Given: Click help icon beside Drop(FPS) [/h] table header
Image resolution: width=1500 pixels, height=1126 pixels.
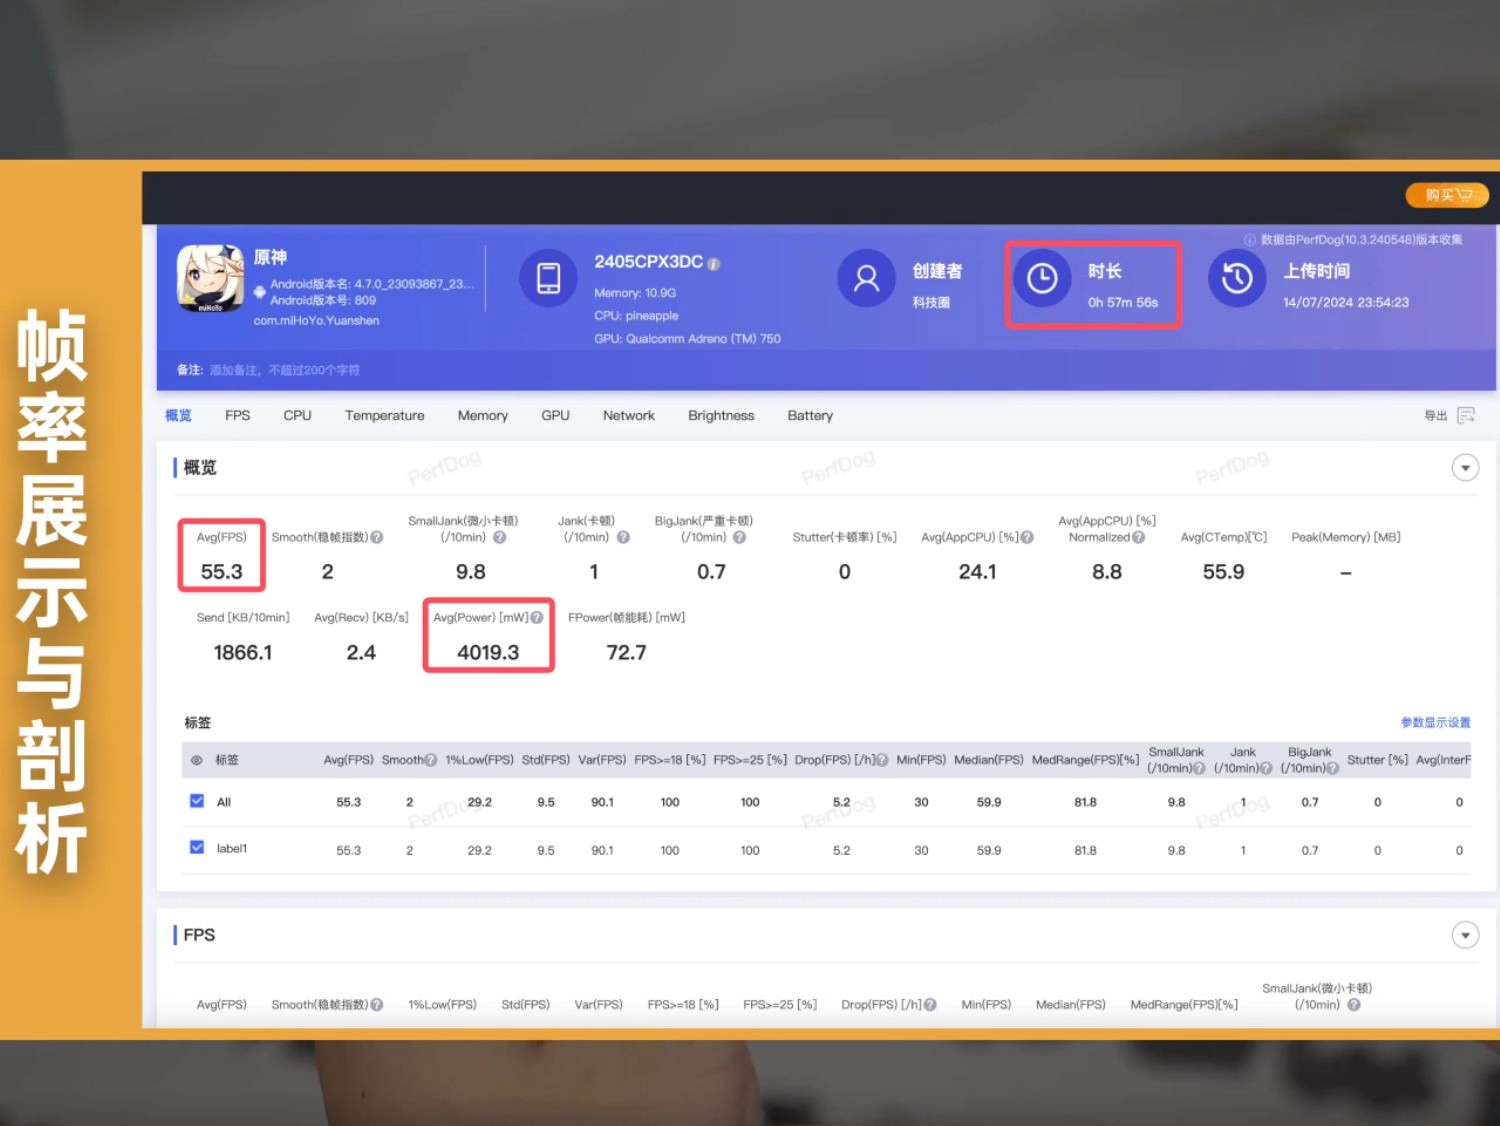Looking at the screenshot, I should tap(882, 760).
